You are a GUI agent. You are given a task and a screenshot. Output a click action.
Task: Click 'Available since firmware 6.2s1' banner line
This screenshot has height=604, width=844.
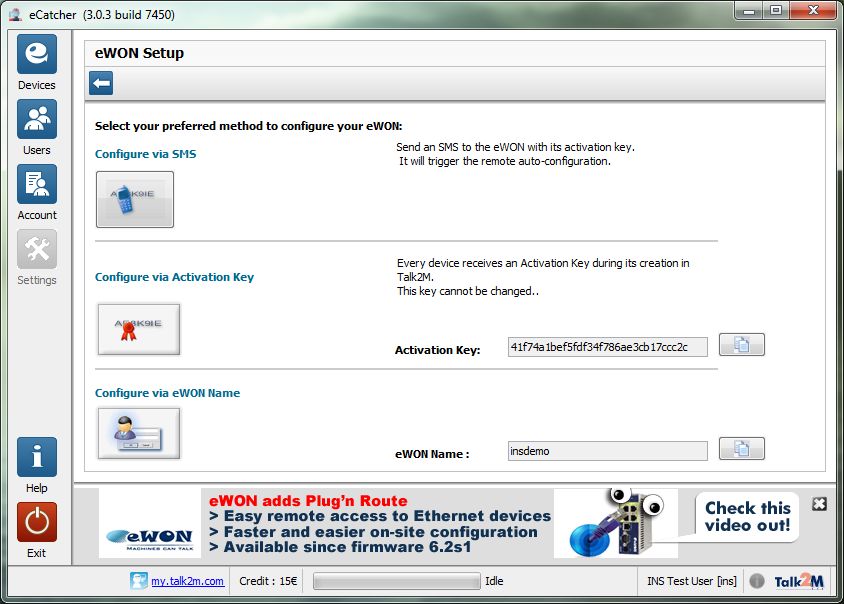click(340, 547)
